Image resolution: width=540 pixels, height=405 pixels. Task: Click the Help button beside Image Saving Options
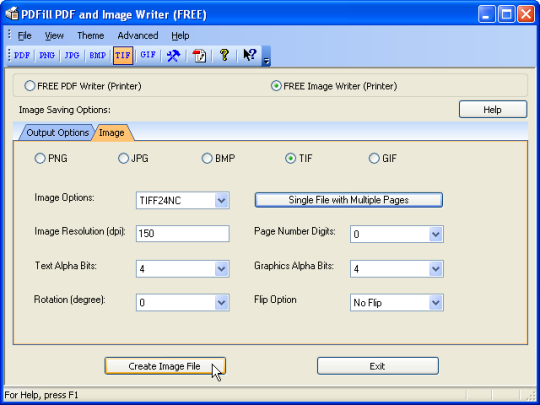click(493, 110)
